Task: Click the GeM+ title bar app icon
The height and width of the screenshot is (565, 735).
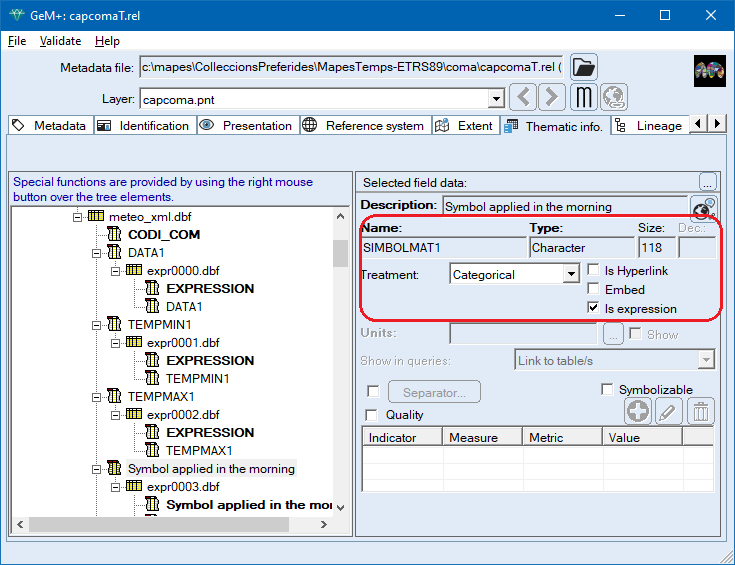Action: [x=17, y=15]
